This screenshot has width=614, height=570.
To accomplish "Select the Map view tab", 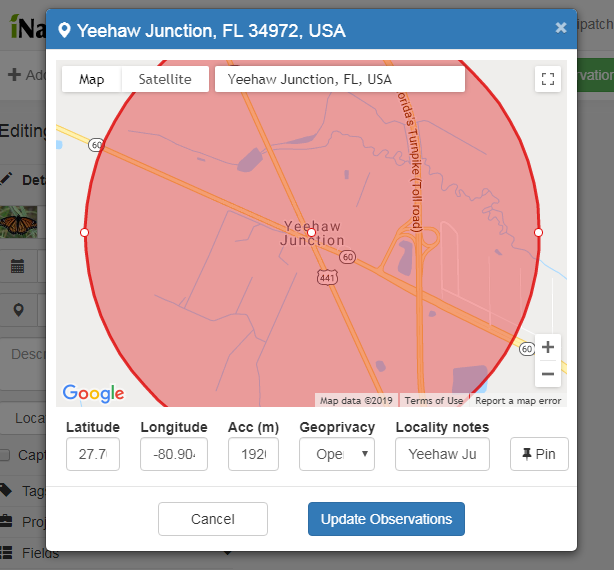I will pyautogui.click(x=91, y=79).
